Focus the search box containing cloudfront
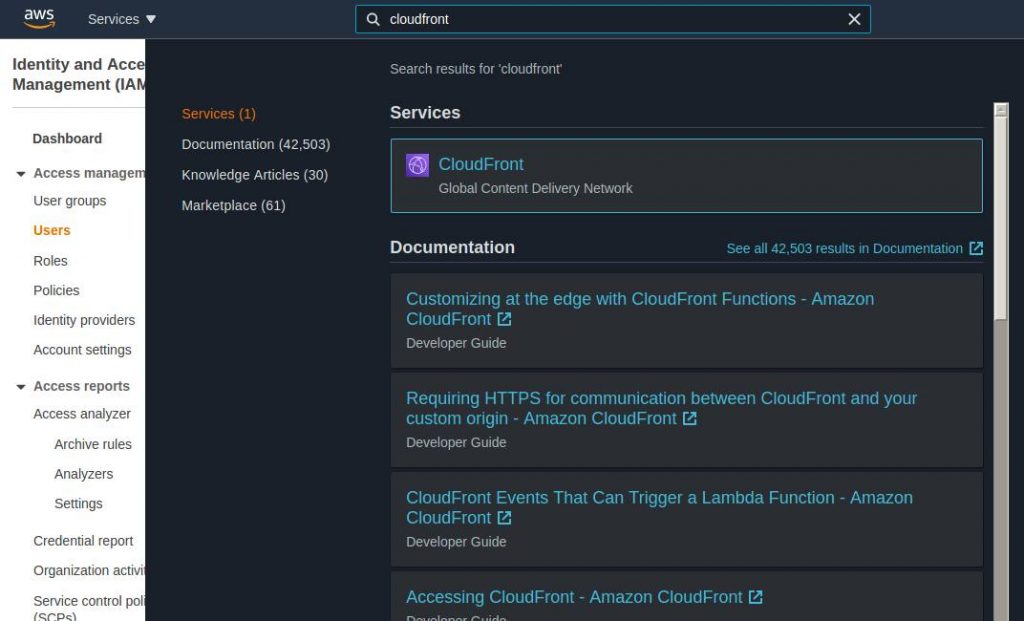The image size is (1024, 621). (x=613, y=20)
